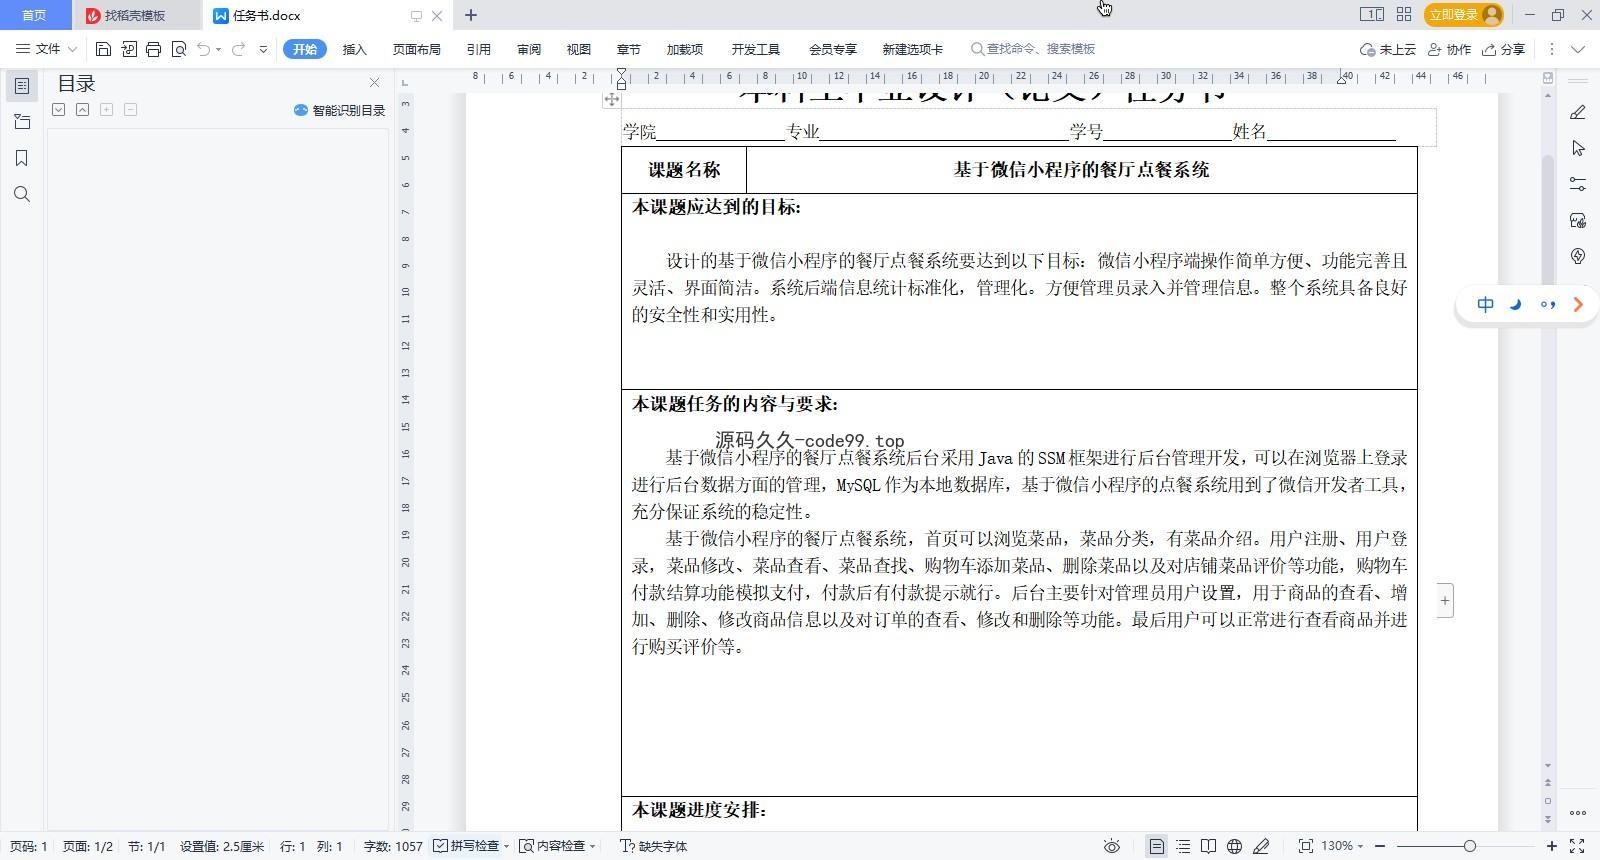1600x860 pixels.
Task: Switch to the 开始 ribbon tab
Action: tap(304, 49)
